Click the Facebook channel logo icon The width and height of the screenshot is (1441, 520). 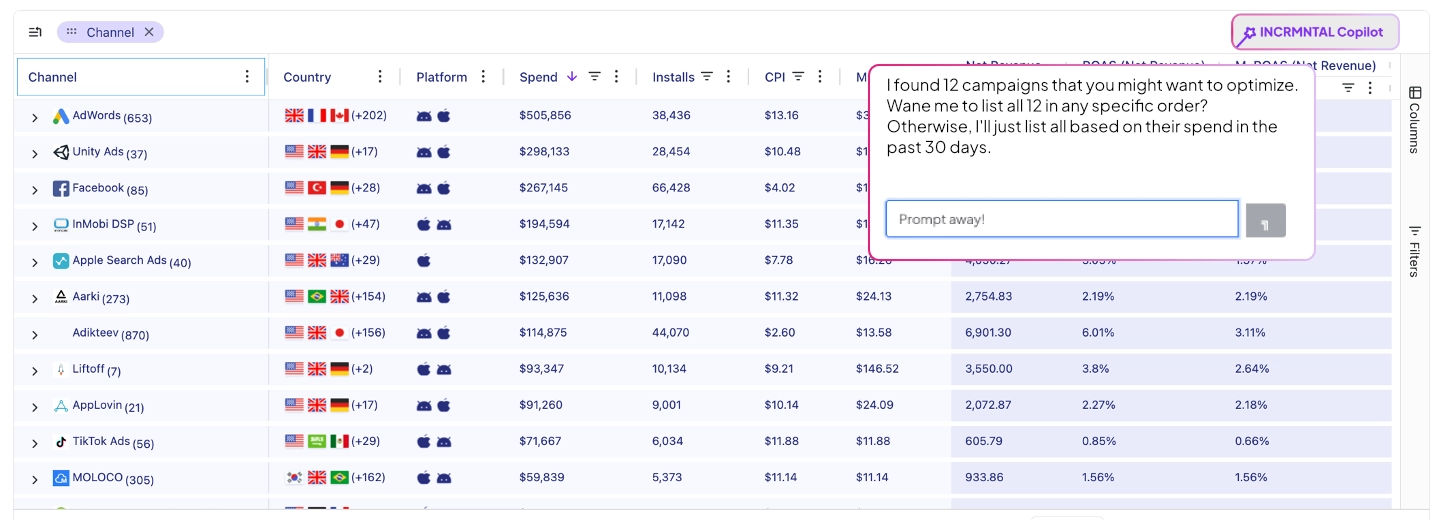pyautogui.click(x=61, y=189)
